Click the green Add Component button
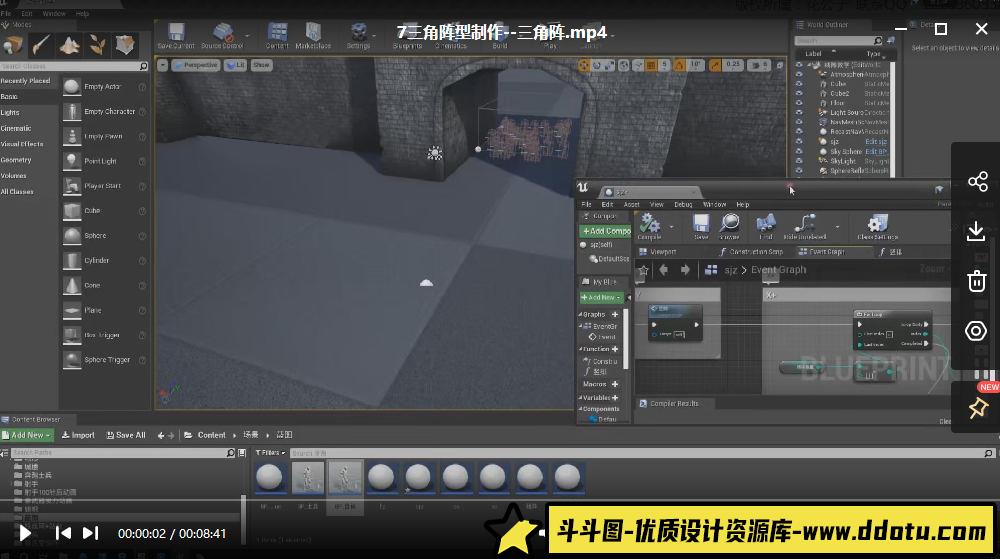This screenshot has width=1000, height=559. tap(606, 231)
